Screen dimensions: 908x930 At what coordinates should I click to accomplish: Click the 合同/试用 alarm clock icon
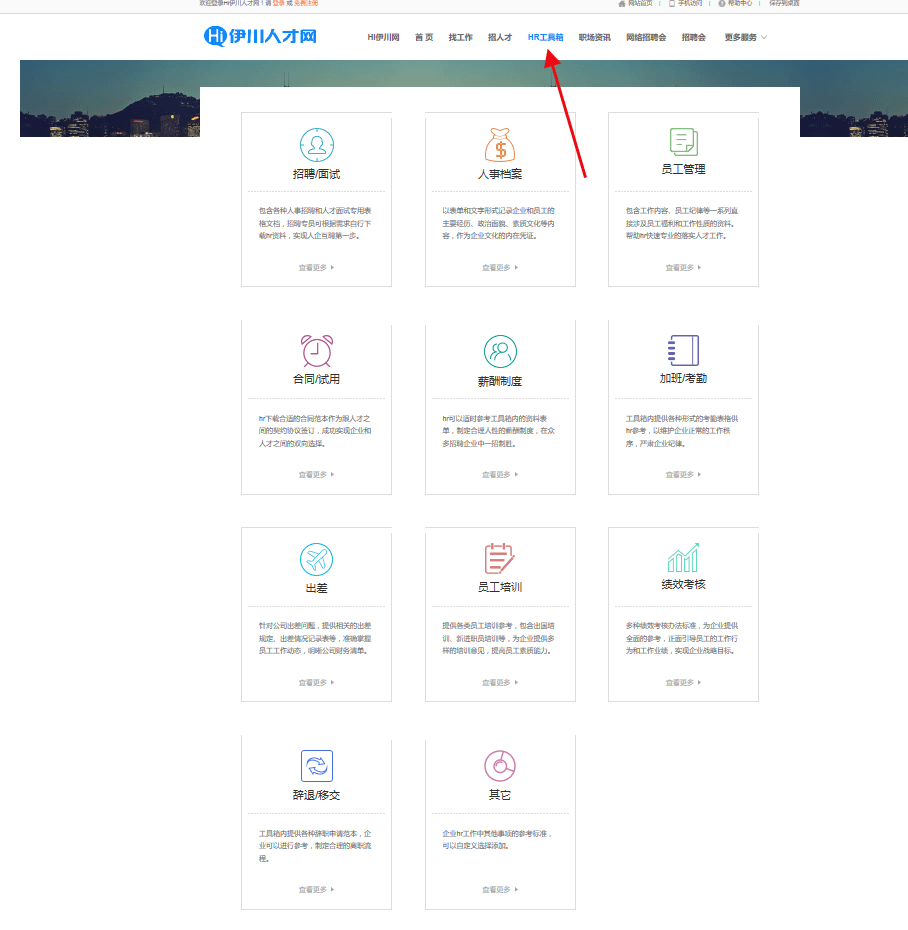click(316, 351)
